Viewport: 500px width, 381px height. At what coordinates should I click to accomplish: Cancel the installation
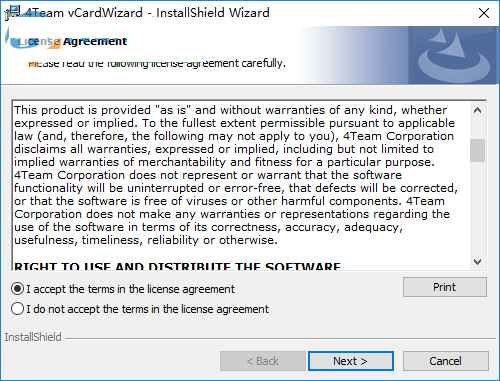coord(446,361)
